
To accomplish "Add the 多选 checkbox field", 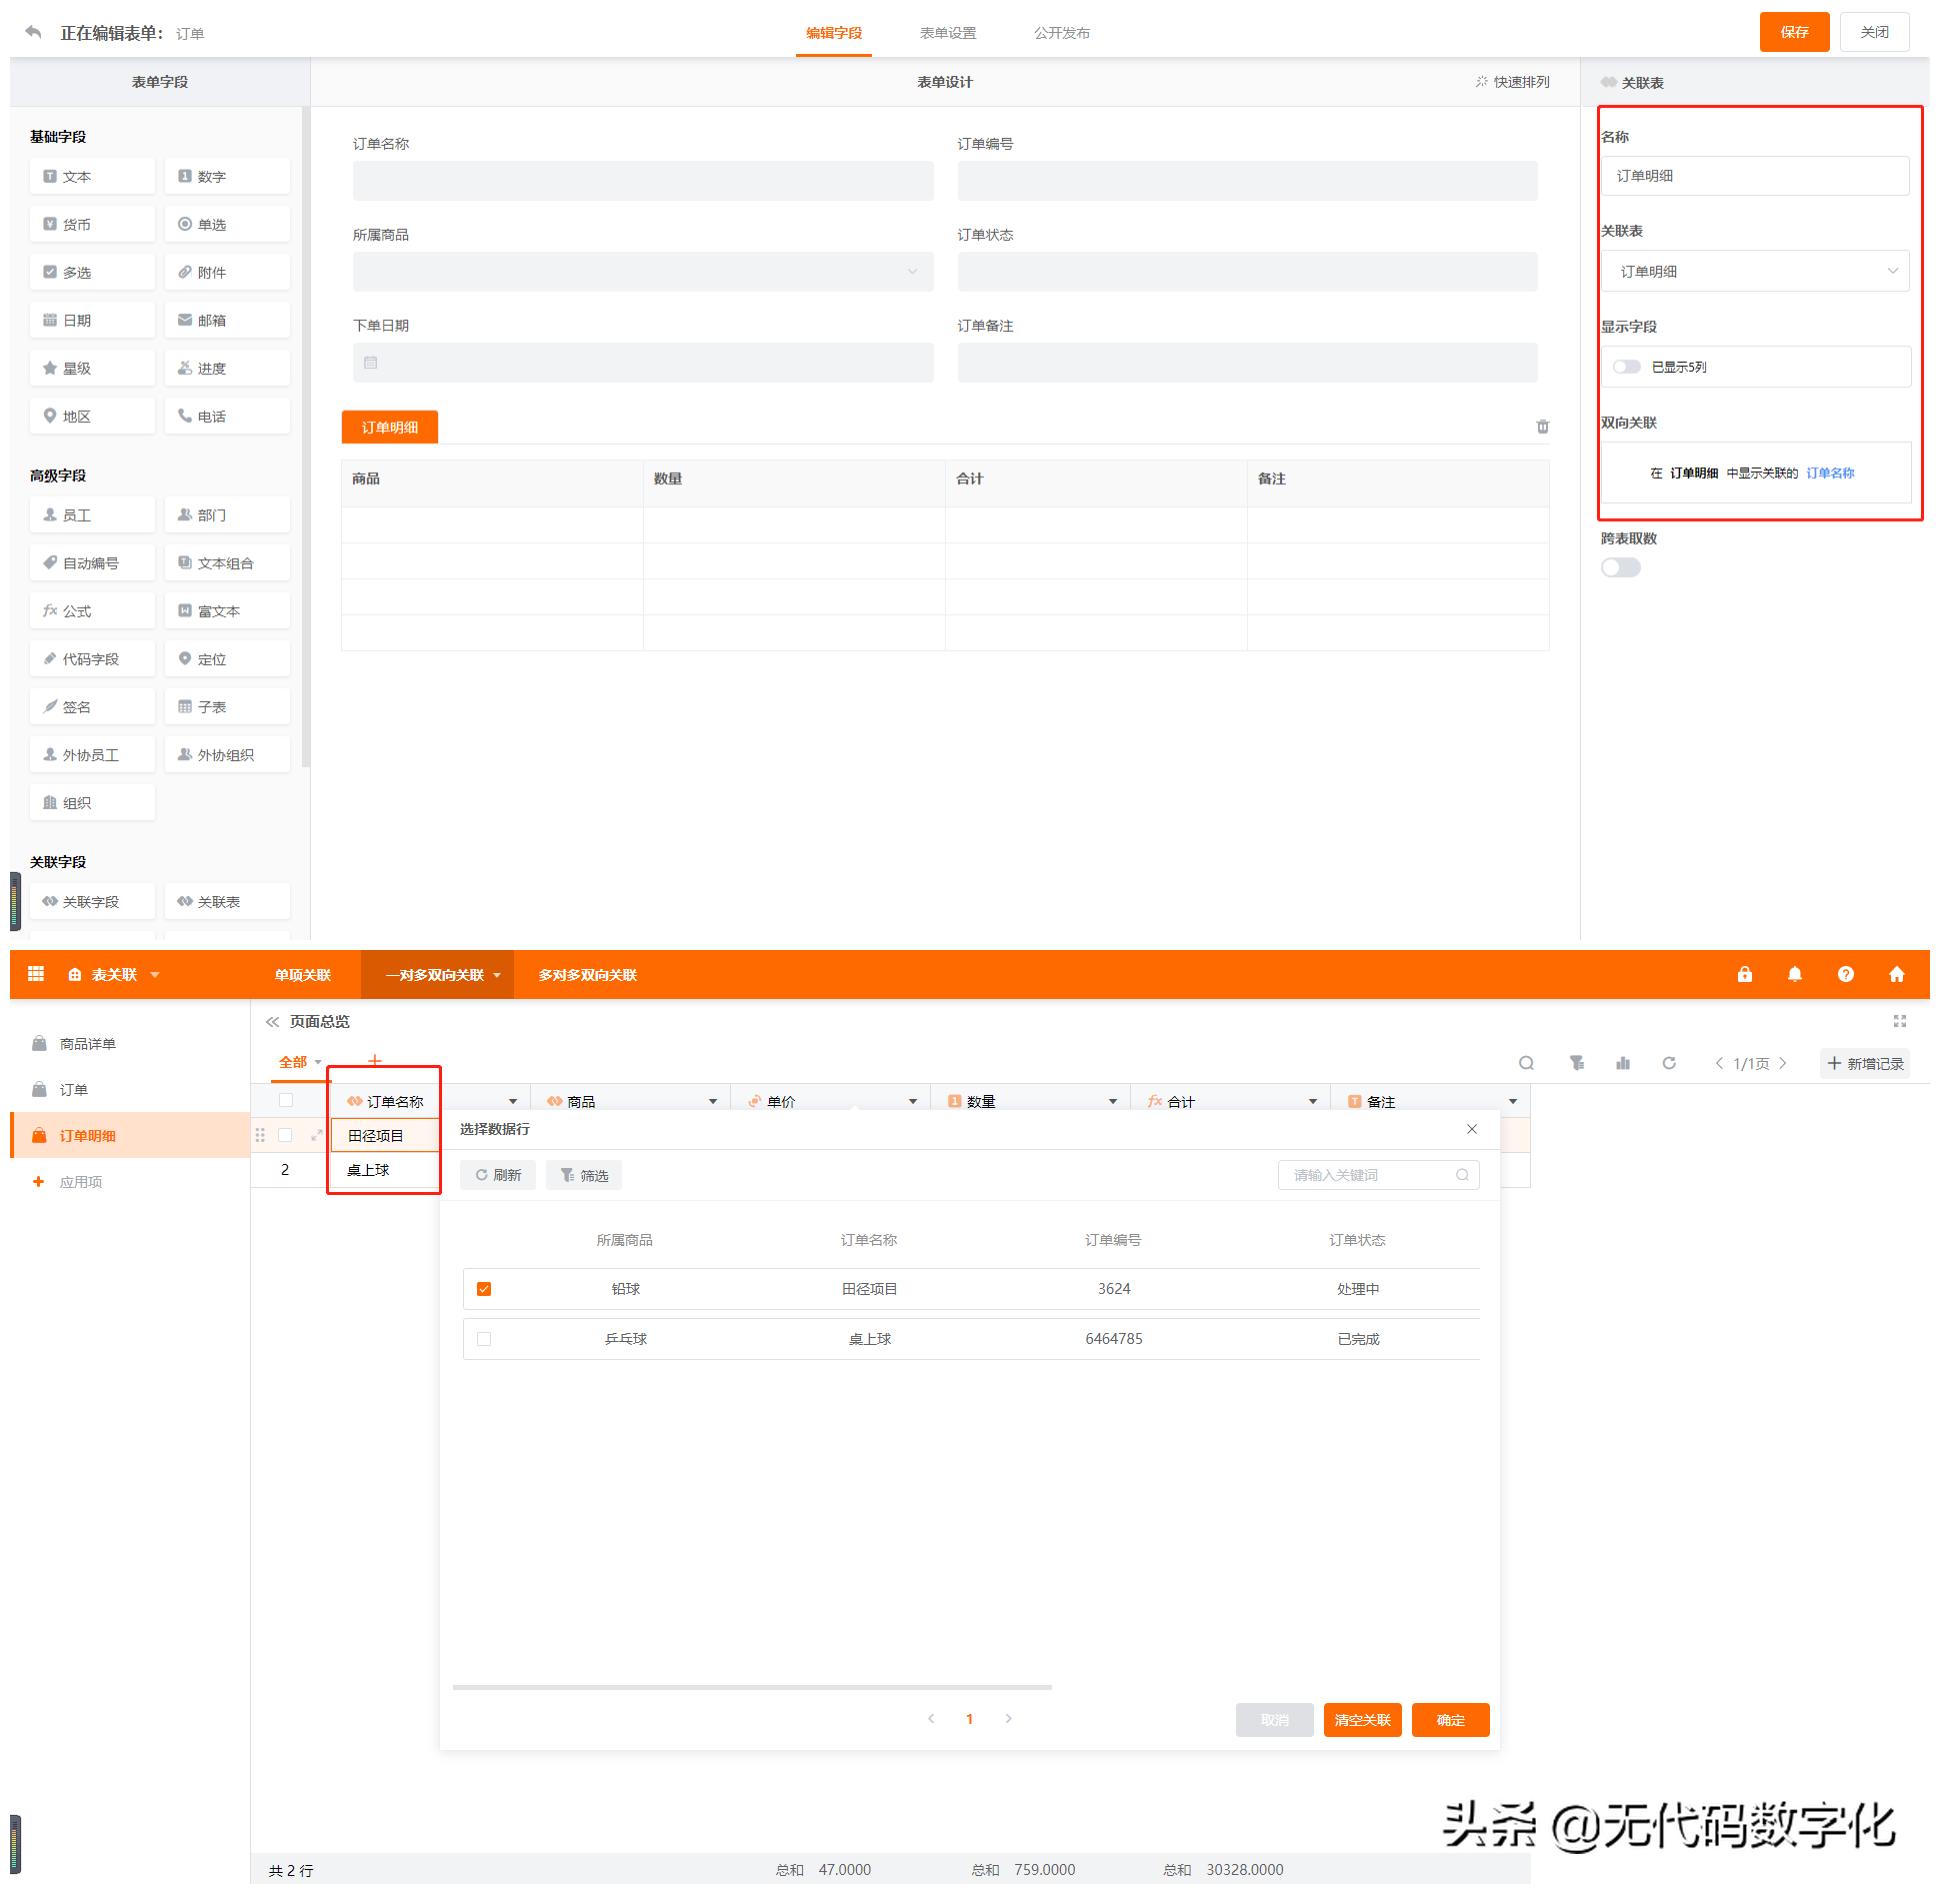I will (92, 272).
